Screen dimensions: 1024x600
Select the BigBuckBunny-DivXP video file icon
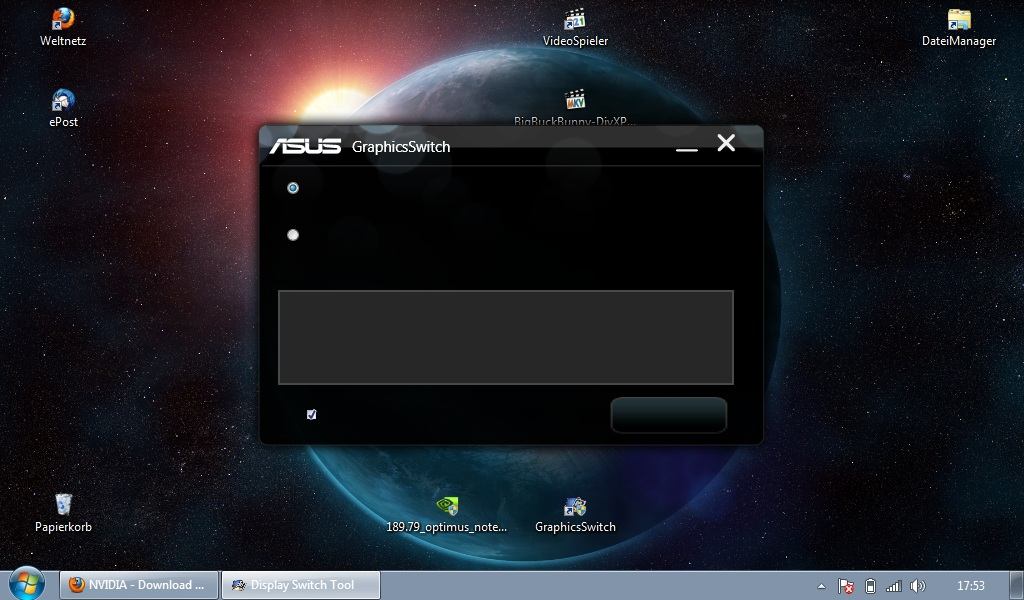pyautogui.click(x=575, y=106)
